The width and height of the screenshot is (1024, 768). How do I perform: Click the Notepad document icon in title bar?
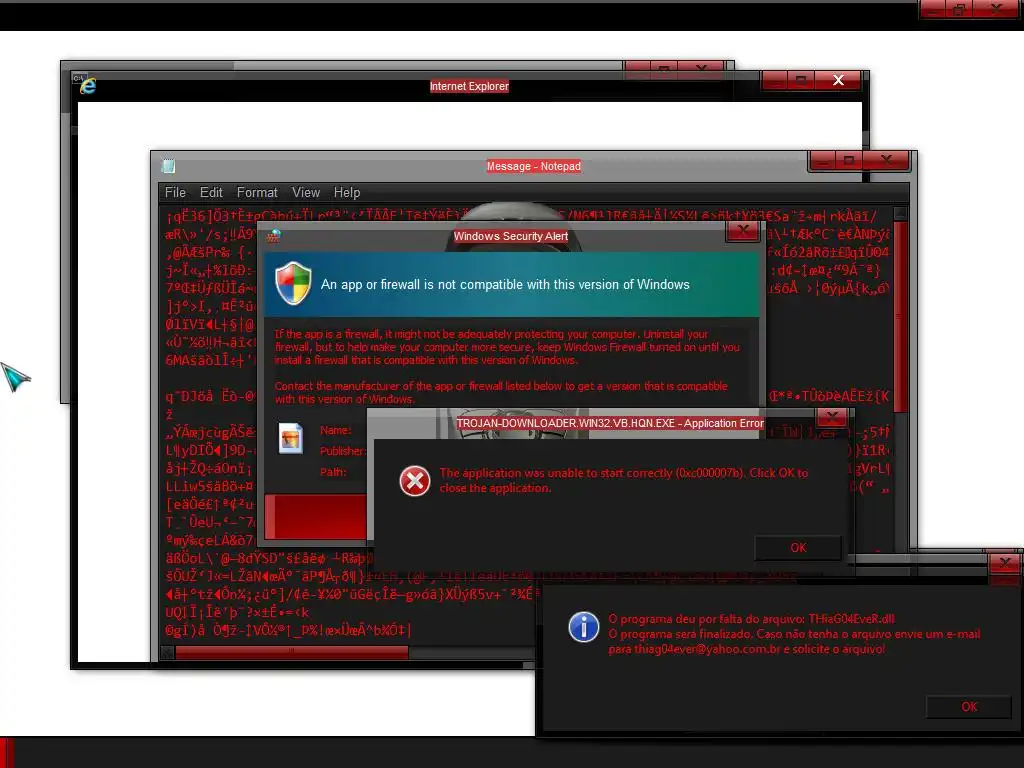(x=168, y=166)
